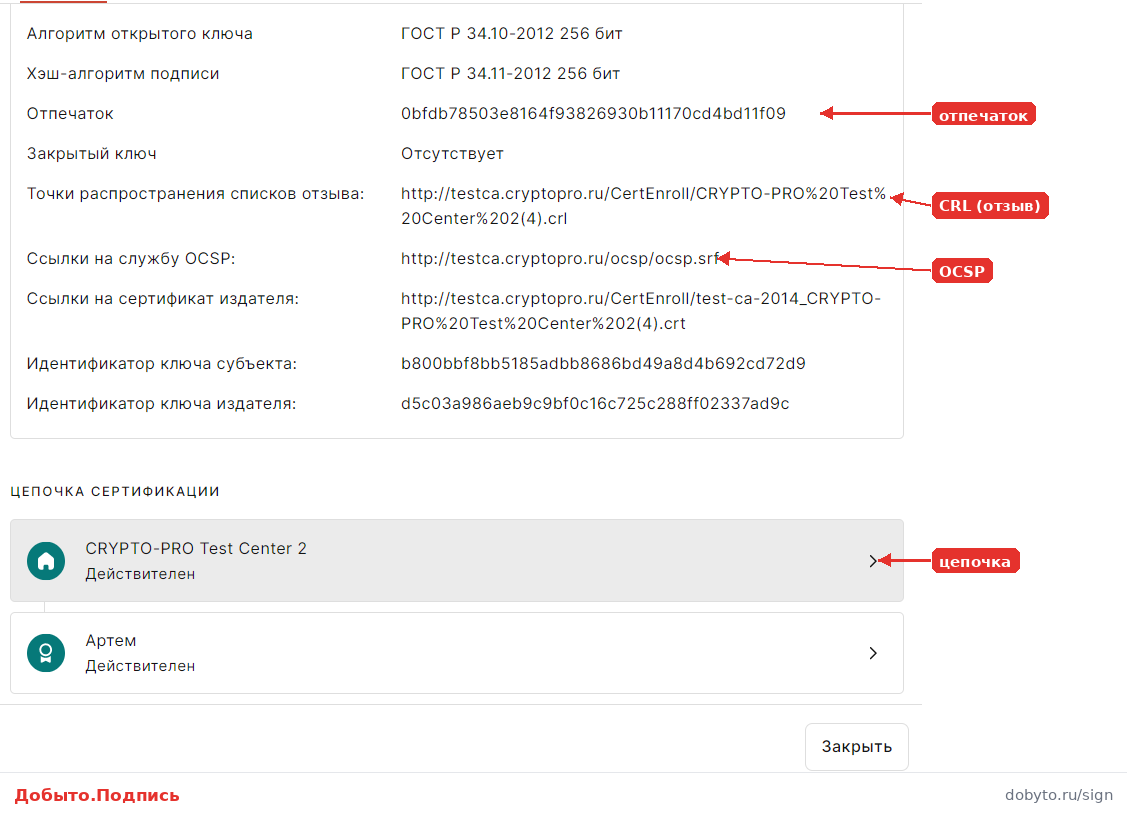This screenshot has width=1127, height=818.
Task: Click the red цепочка annotation label
Action: (975, 561)
